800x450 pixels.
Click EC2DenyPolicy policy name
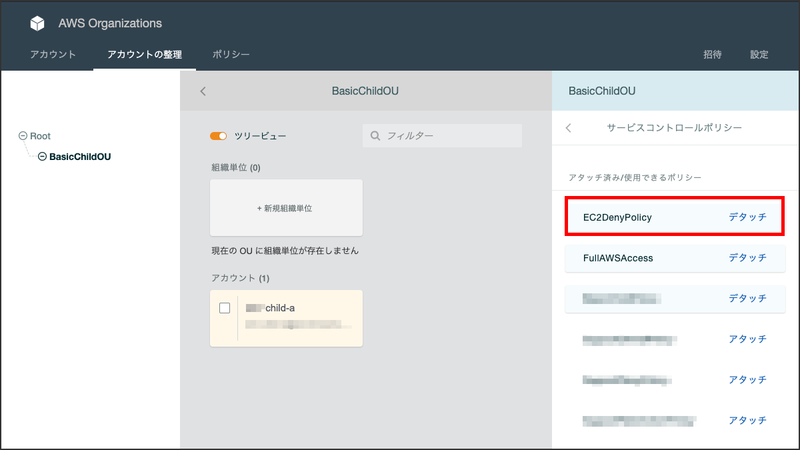pos(617,217)
